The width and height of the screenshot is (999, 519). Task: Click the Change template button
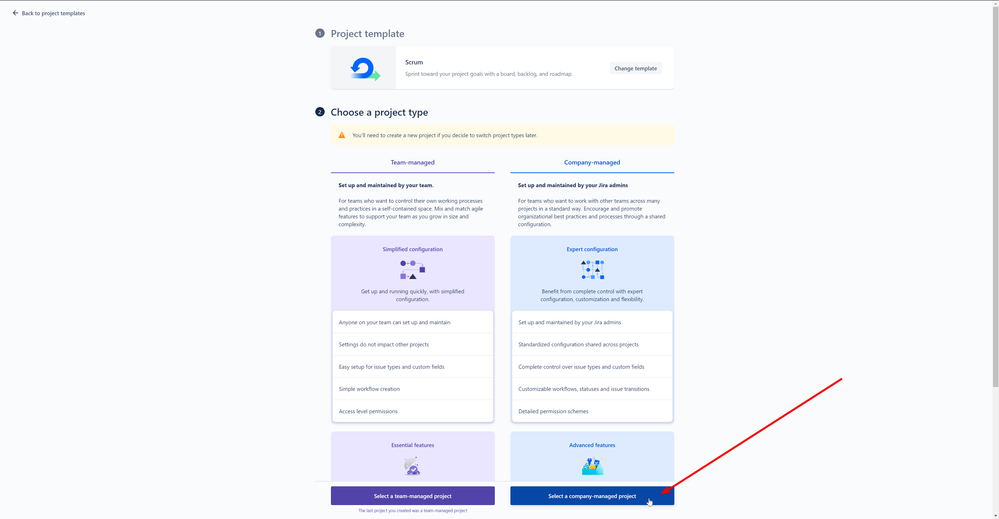click(x=635, y=68)
